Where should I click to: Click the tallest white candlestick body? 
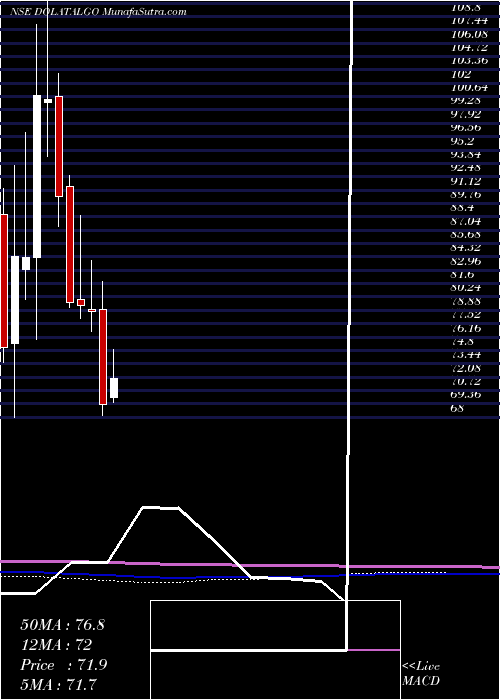click(37, 176)
